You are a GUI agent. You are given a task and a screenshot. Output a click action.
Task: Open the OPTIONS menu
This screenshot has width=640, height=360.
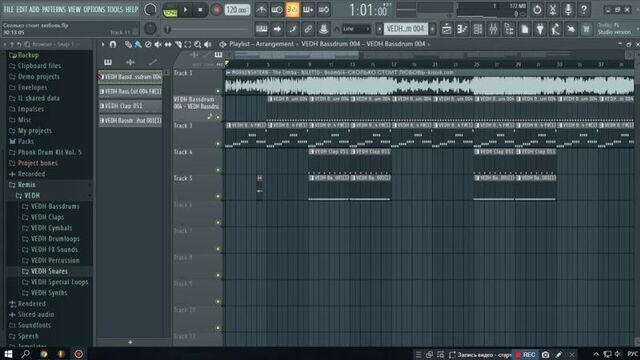(94, 9)
